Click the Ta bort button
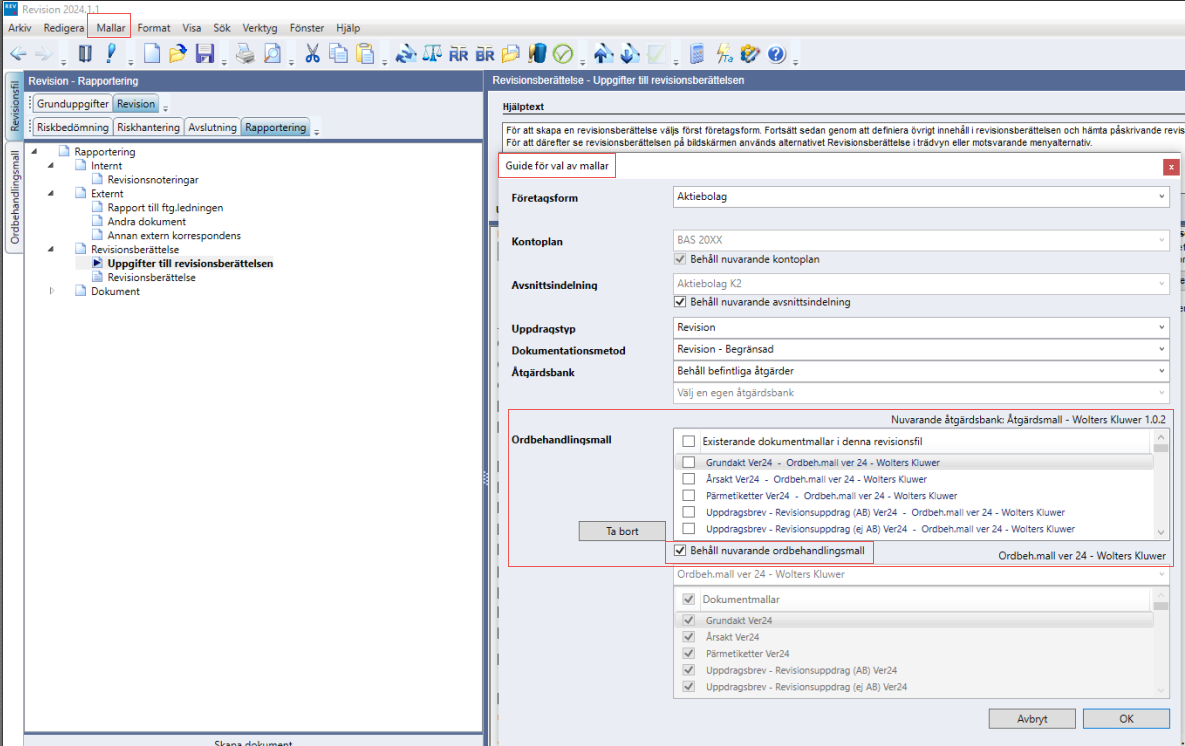Viewport: 1185px width, 746px height. click(622, 531)
